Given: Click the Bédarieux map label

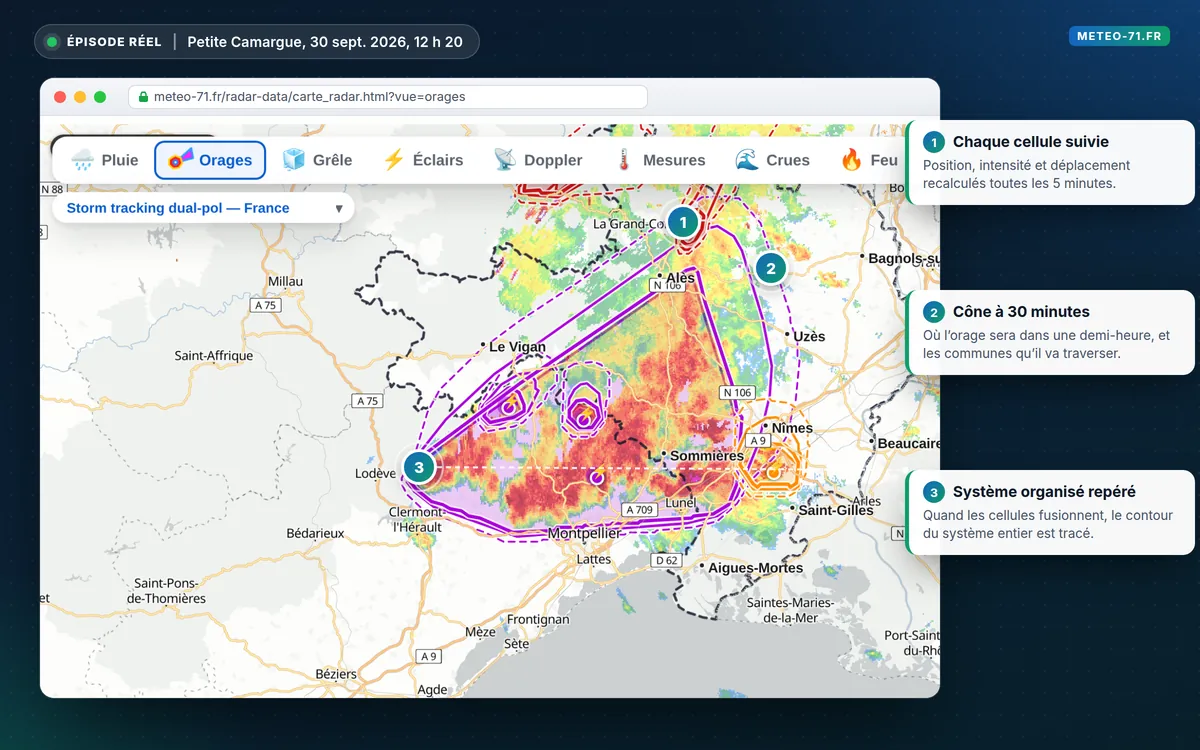Looking at the screenshot, I should point(315,533).
